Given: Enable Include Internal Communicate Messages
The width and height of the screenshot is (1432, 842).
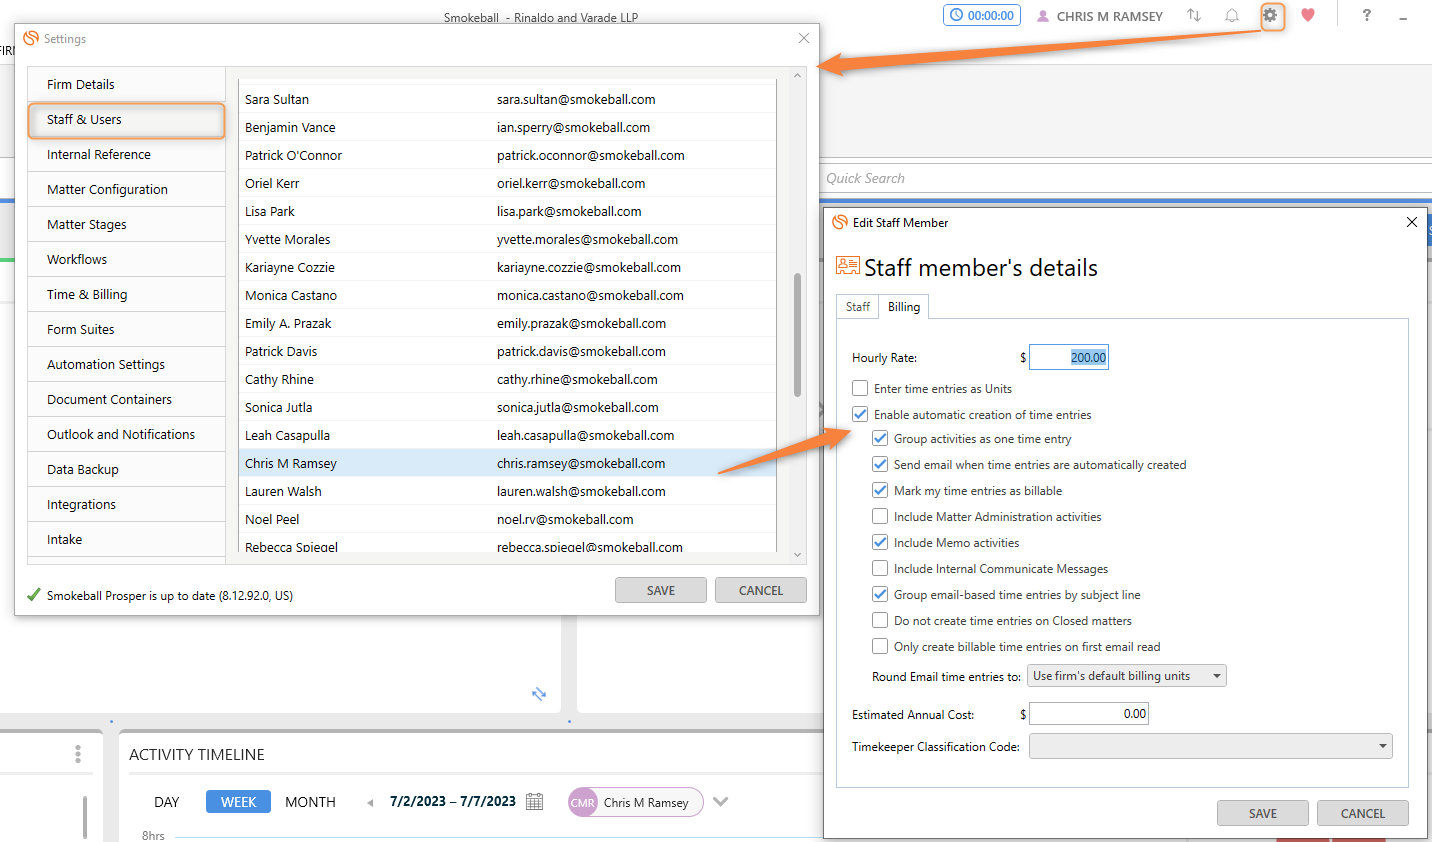Looking at the screenshot, I should coord(880,568).
